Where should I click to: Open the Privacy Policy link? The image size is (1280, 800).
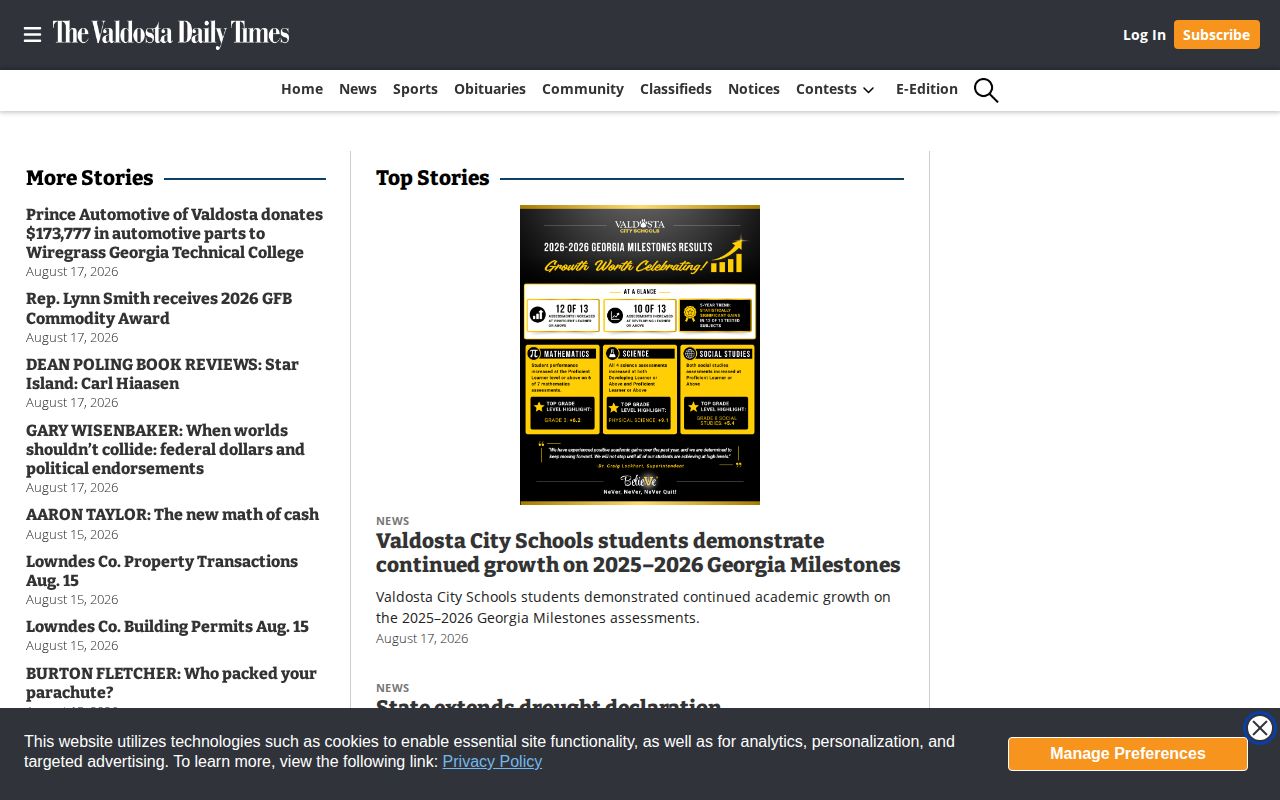point(492,762)
